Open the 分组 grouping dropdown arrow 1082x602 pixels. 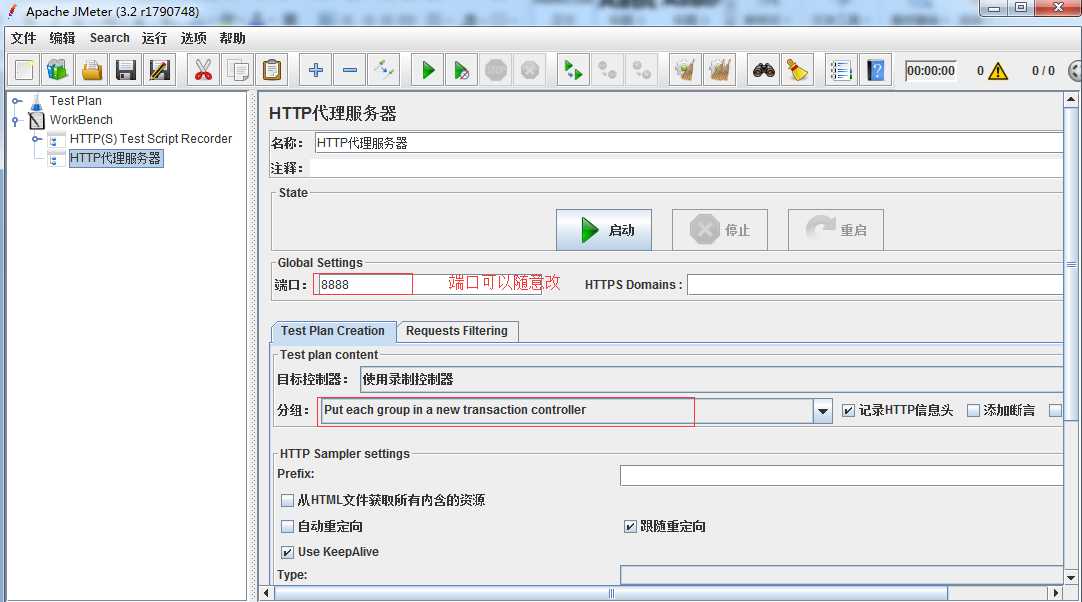click(822, 411)
